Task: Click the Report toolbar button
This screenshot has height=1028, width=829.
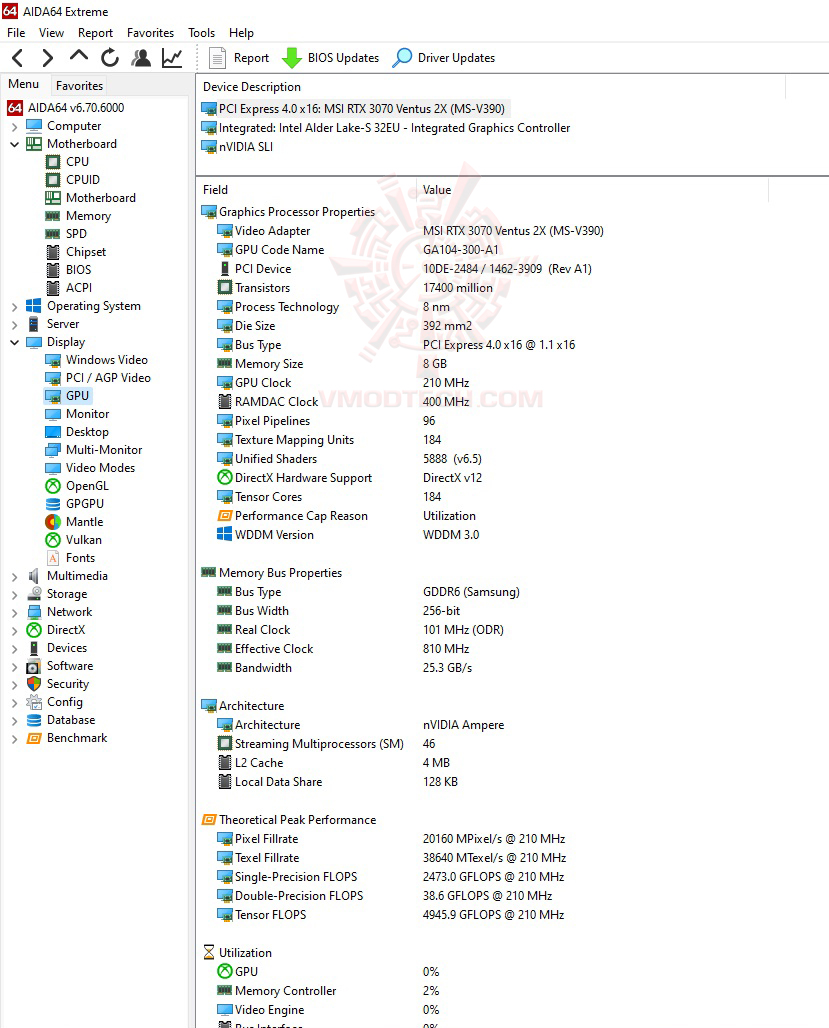Action: point(239,58)
